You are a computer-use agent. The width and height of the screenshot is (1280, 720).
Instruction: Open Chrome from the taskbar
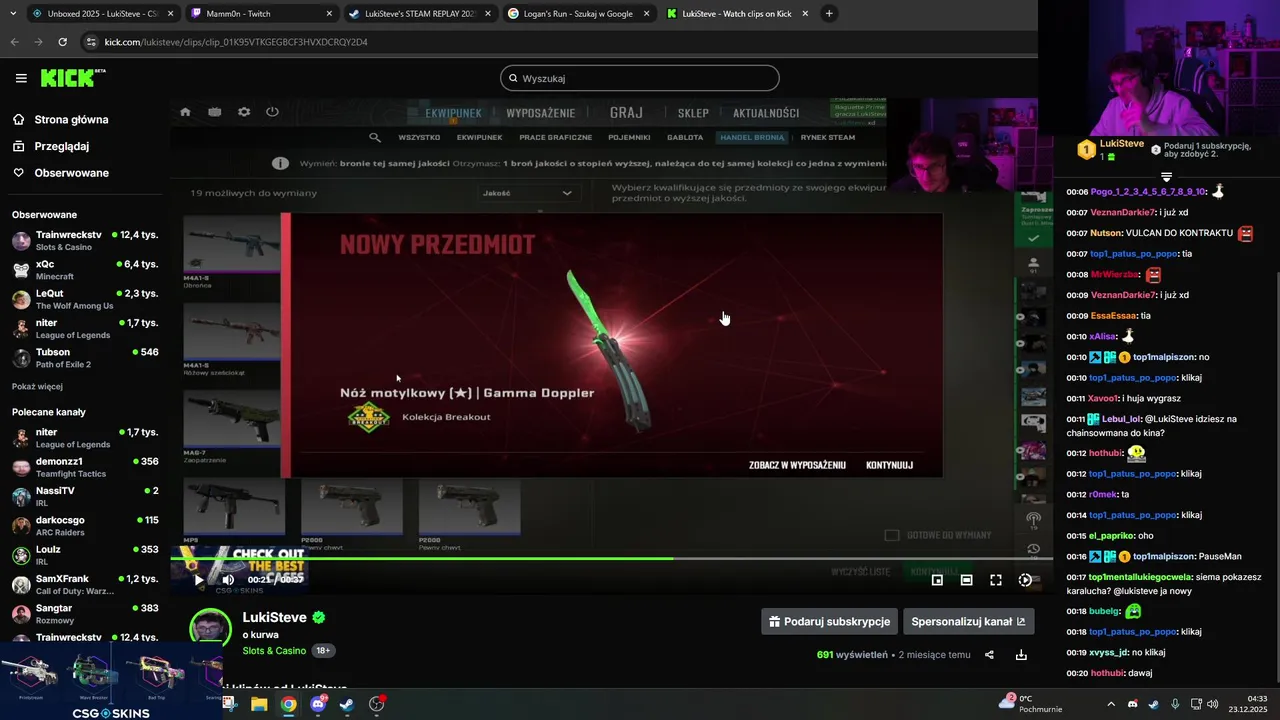288,704
